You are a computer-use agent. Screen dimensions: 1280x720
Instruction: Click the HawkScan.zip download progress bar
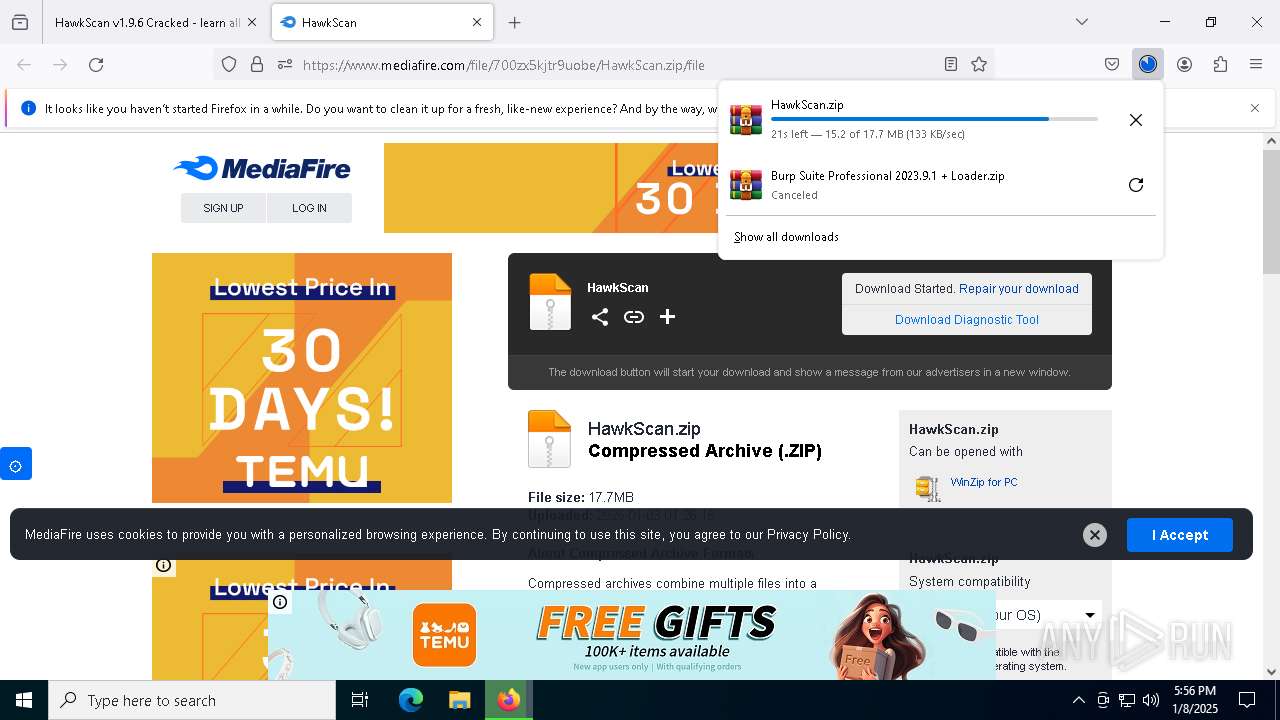934,119
